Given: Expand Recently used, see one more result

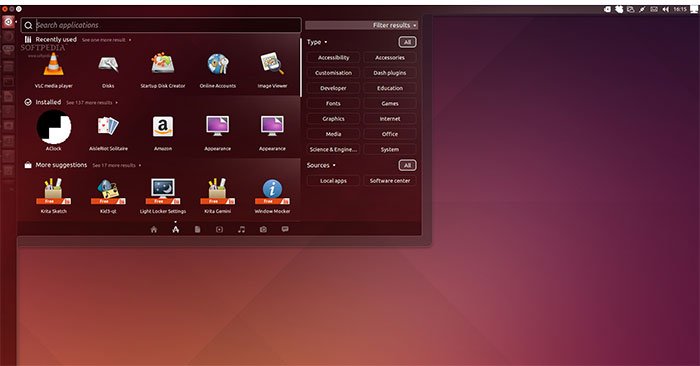Looking at the screenshot, I should 106,40.
